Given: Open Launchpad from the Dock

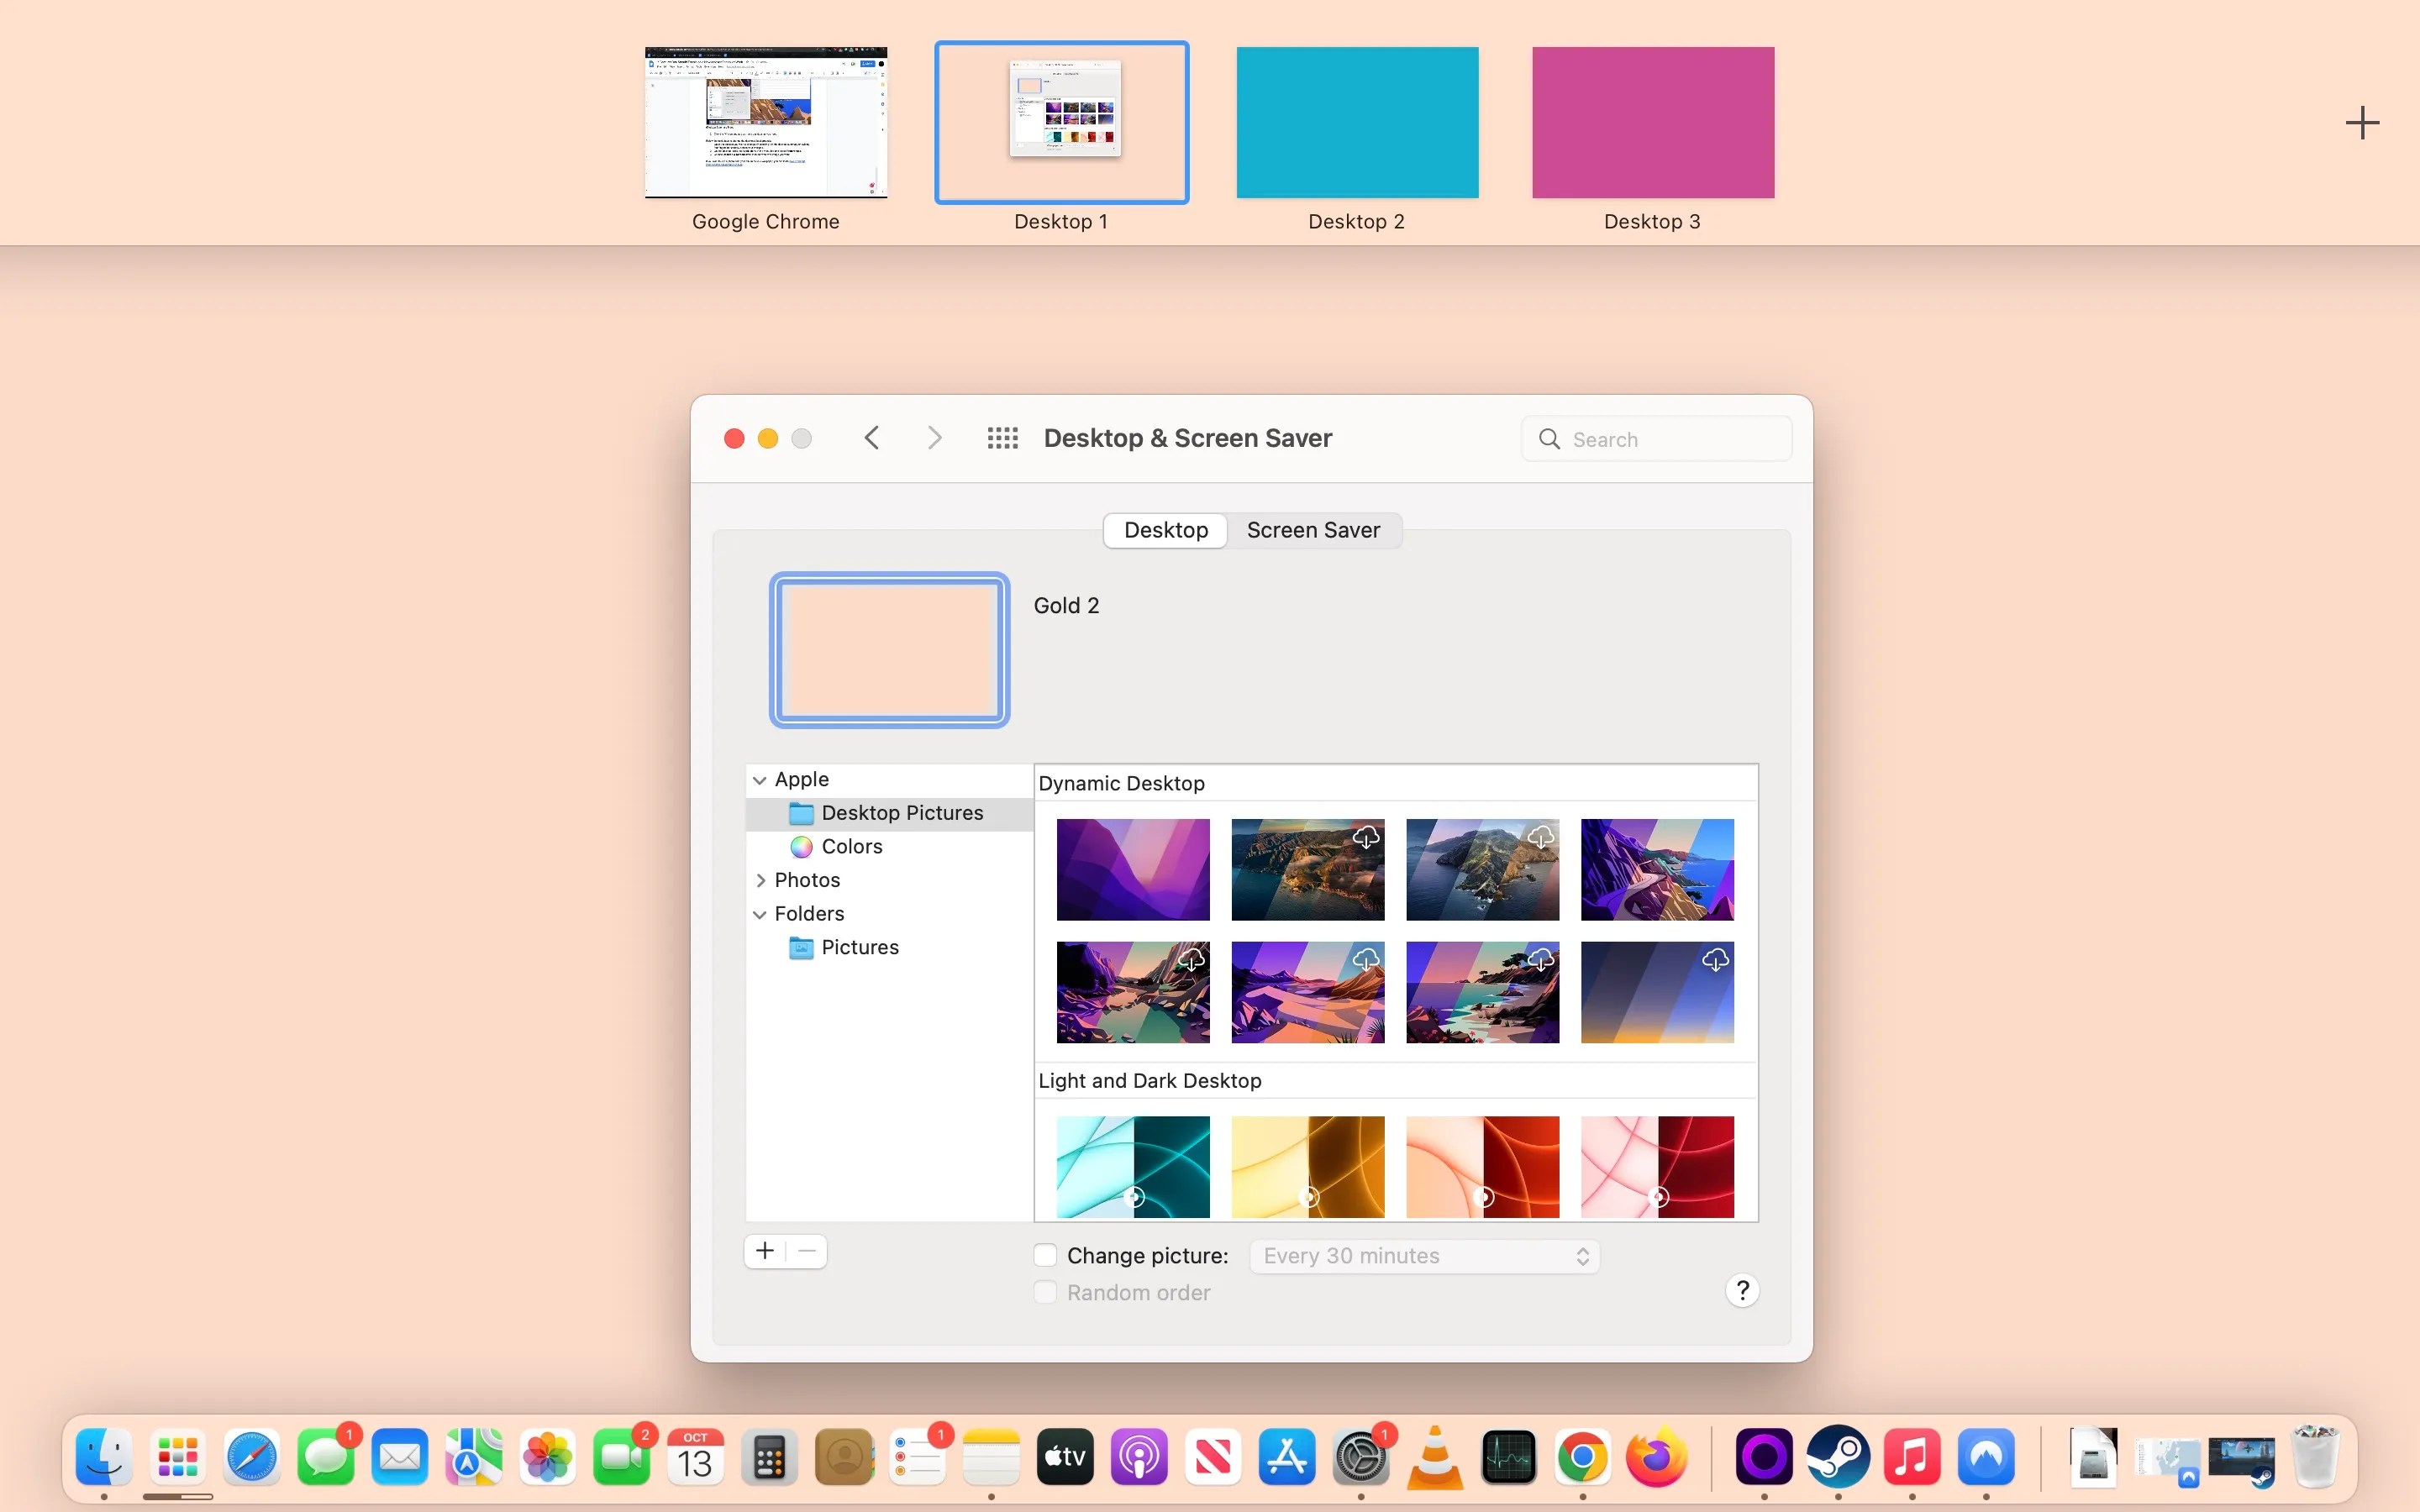Looking at the screenshot, I should coord(177,1457).
